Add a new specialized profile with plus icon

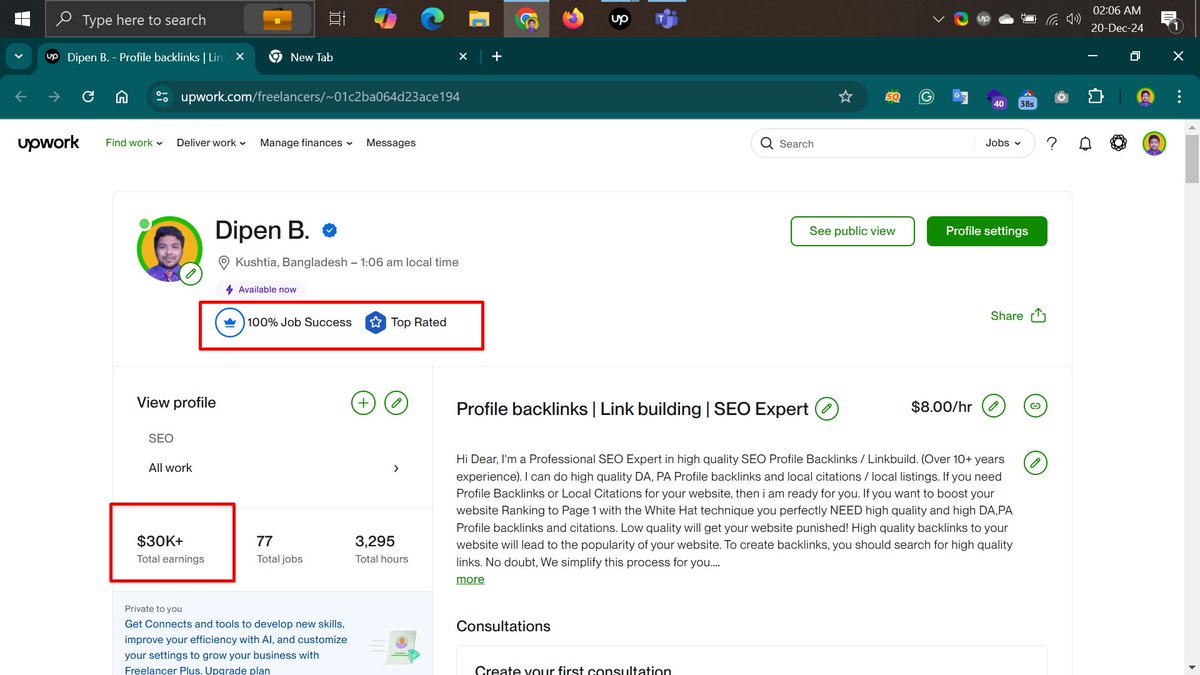363,403
